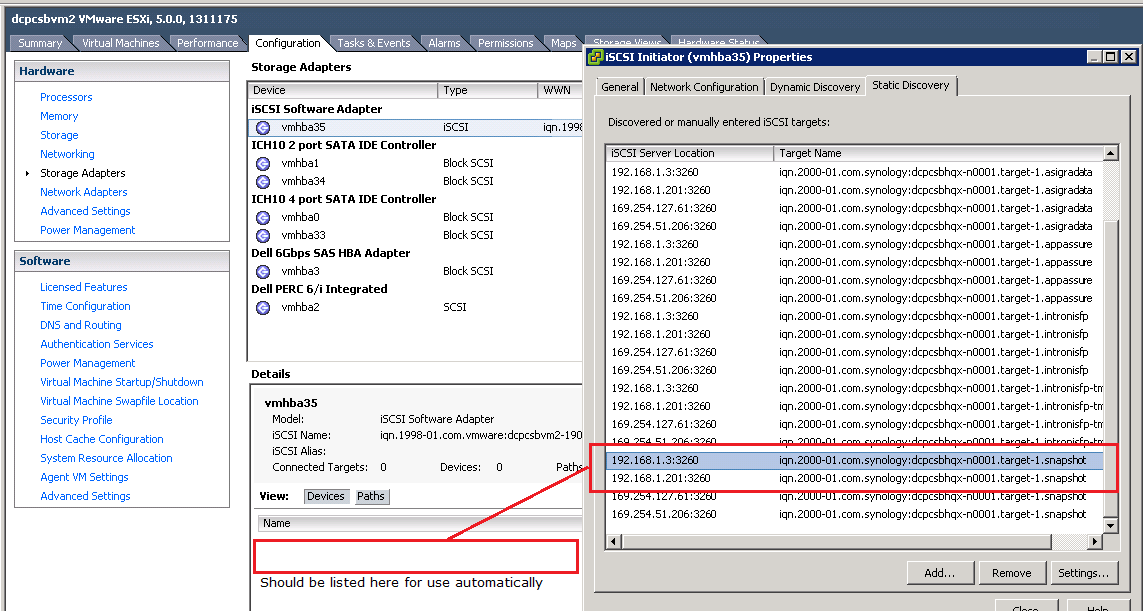Show the Paths view
The image size is (1143, 611).
[371, 497]
